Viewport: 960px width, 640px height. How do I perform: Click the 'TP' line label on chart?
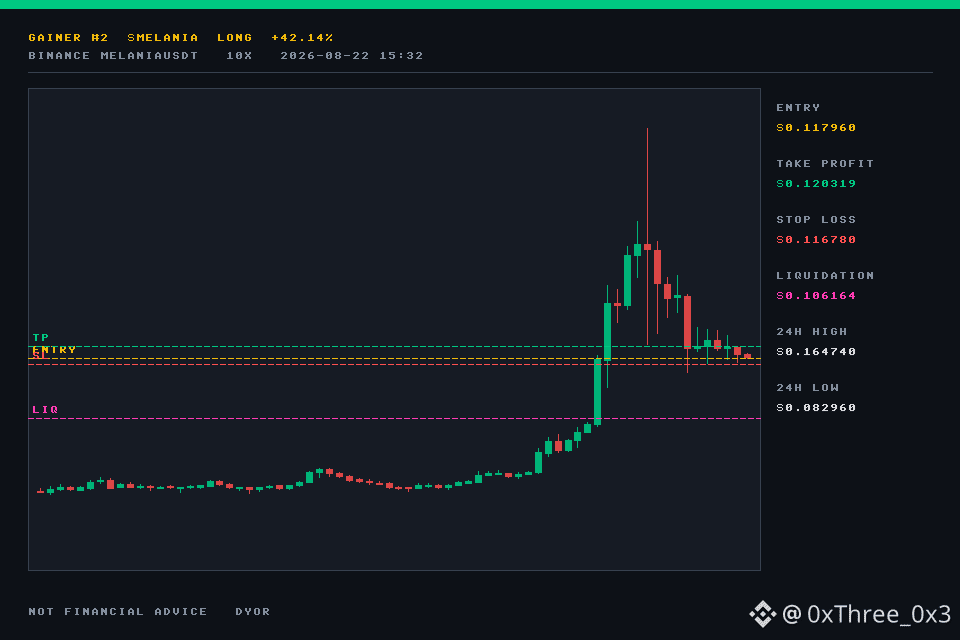pos(40,337)
